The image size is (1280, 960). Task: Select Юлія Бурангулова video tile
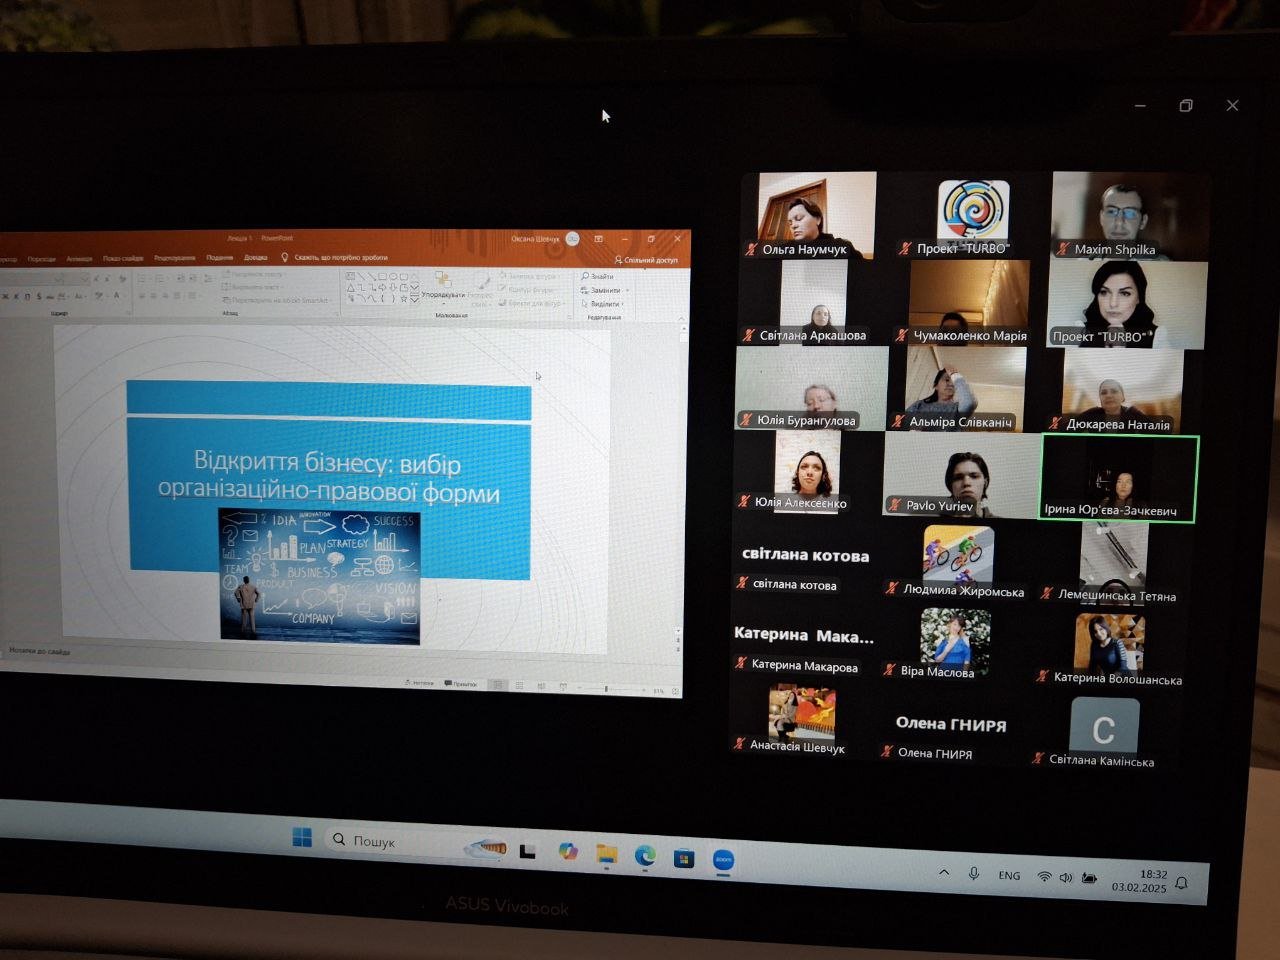point(811,388)
